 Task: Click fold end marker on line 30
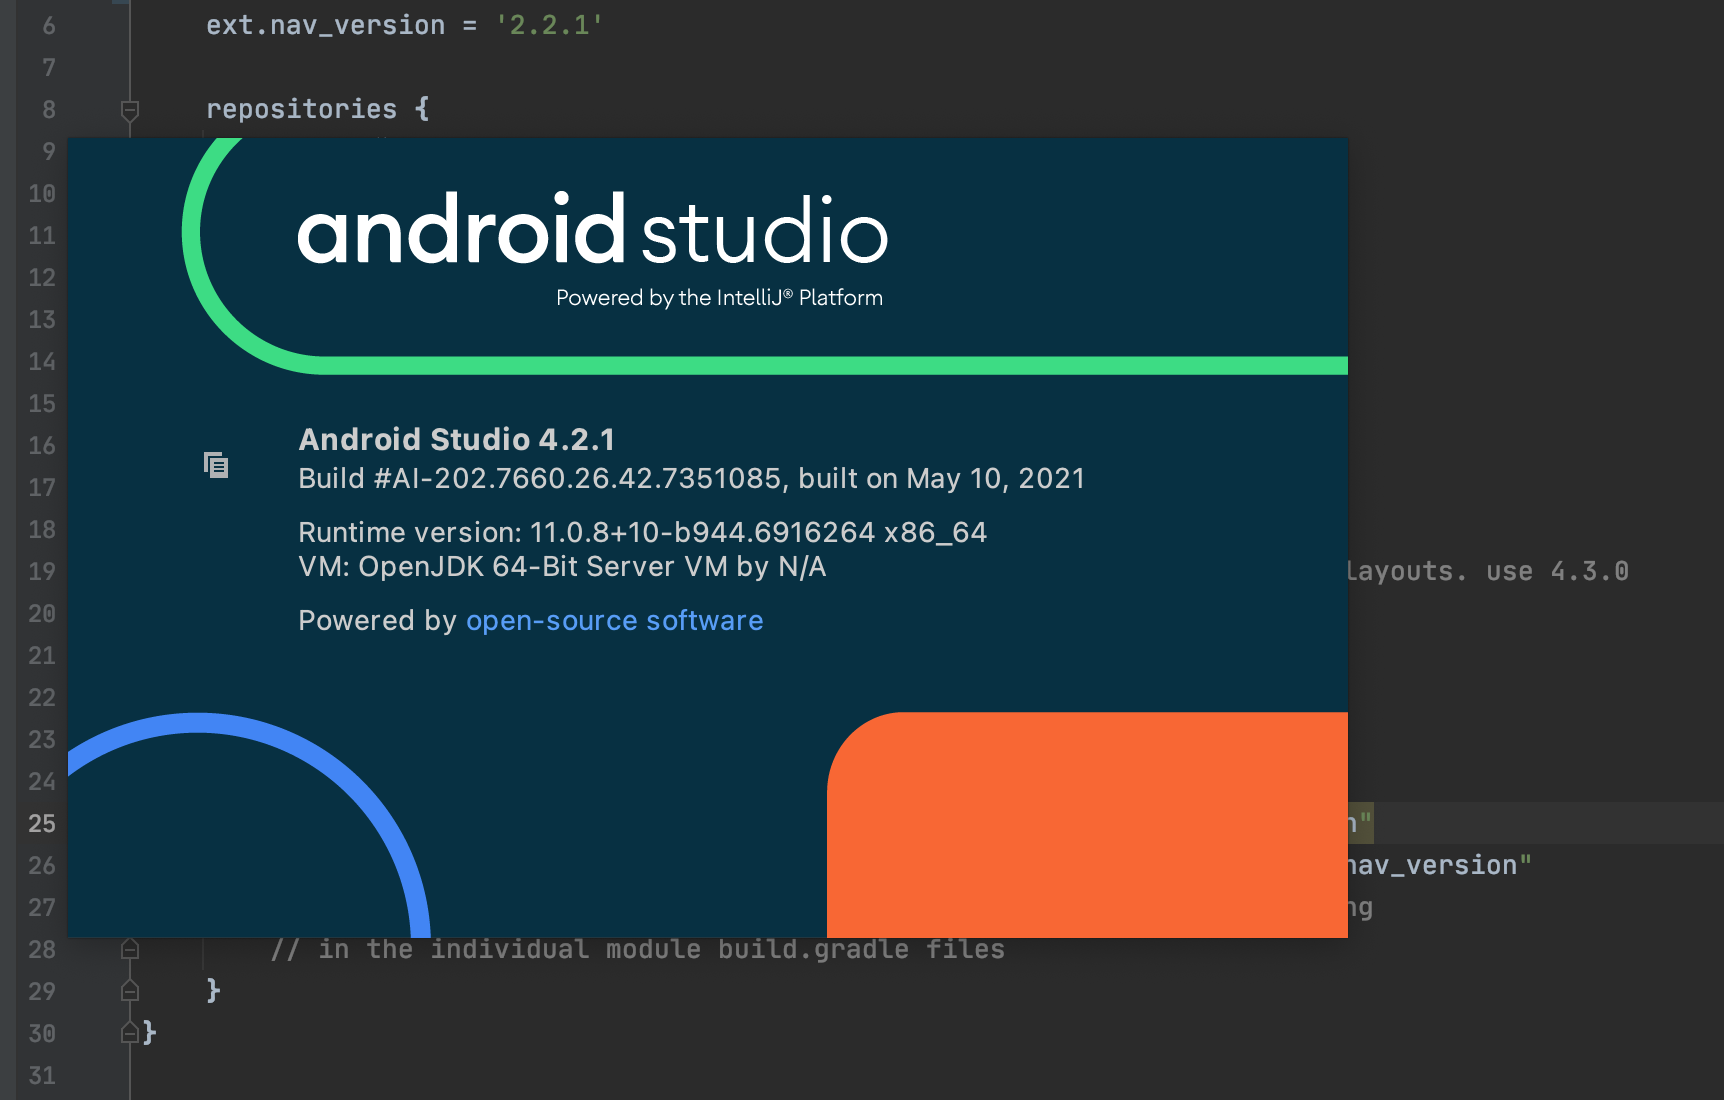coord(130,1033)
